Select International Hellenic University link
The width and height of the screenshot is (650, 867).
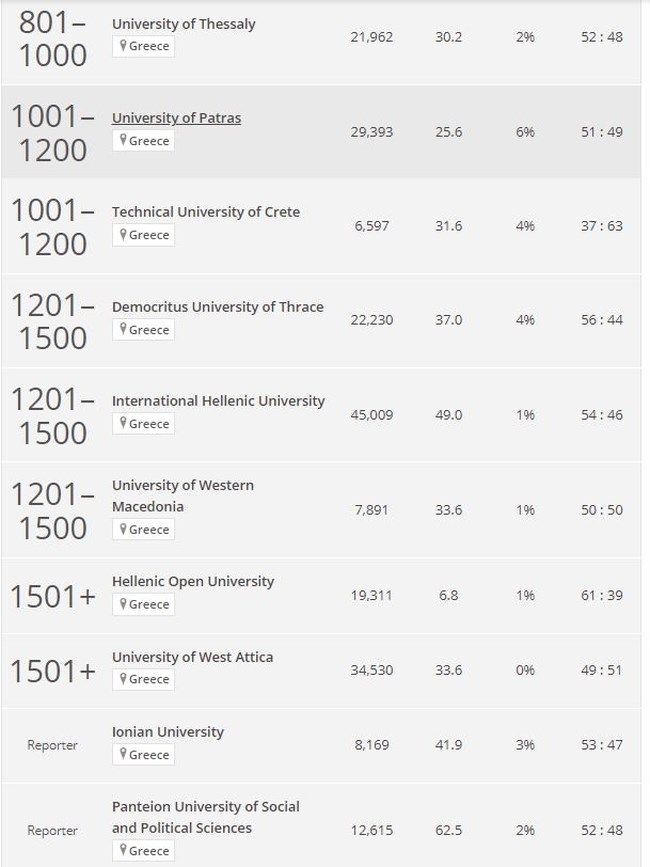pyautogui.click(x=218, y=401)
